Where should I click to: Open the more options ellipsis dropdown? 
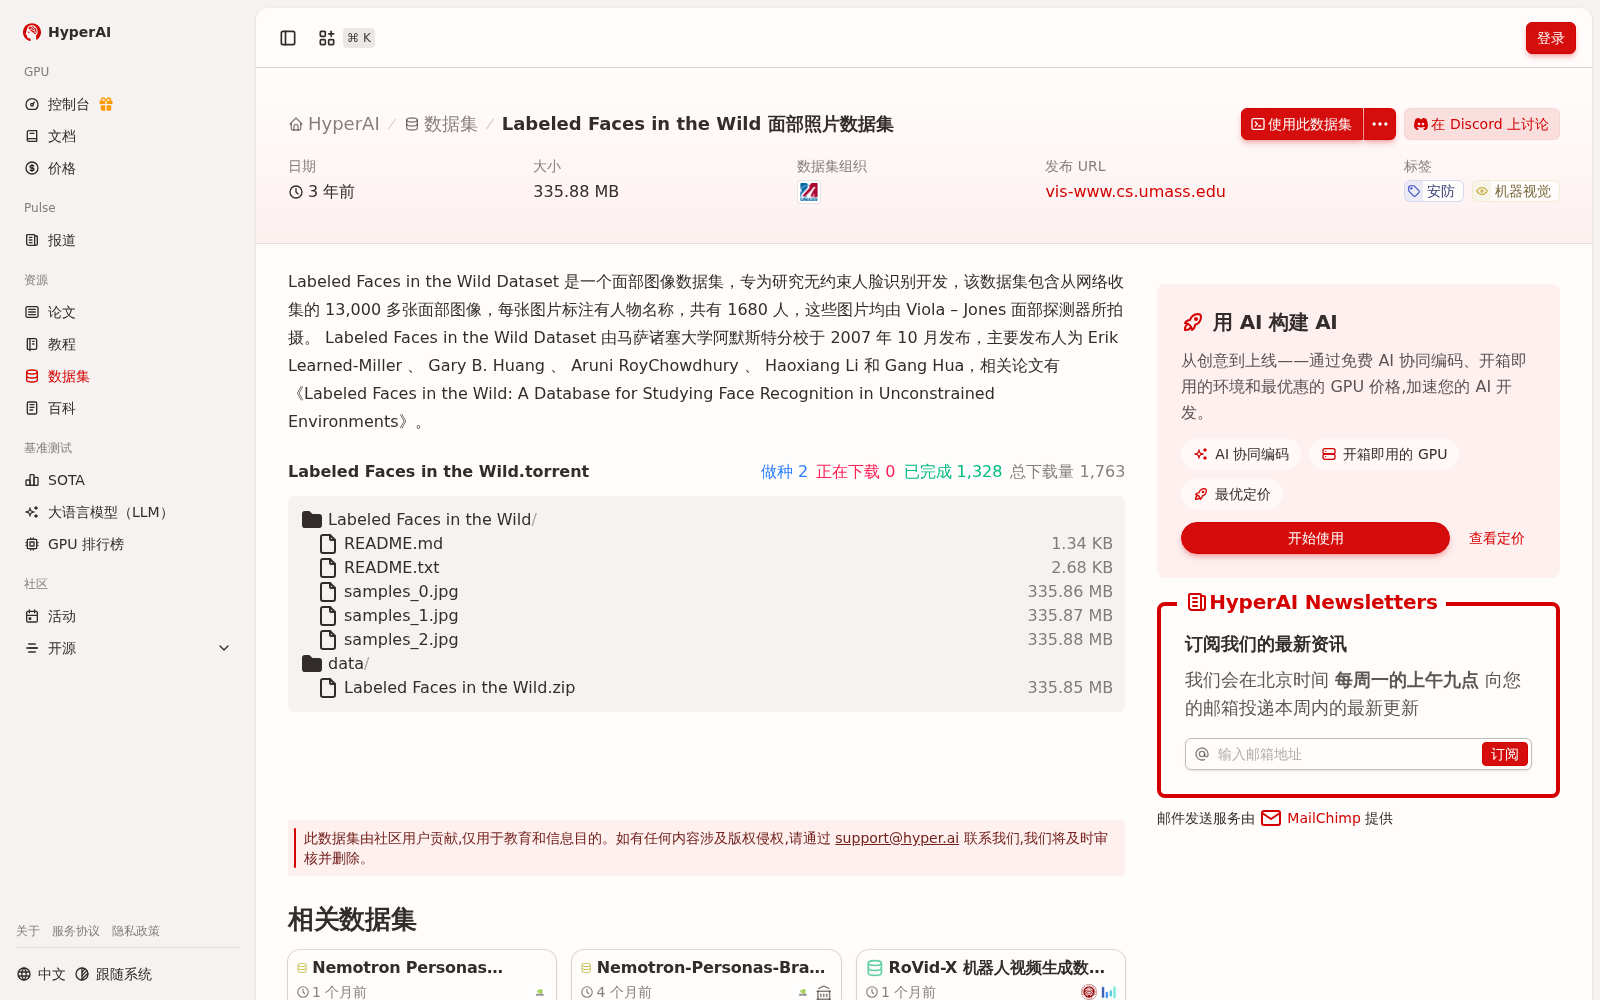coord(1380,124)
